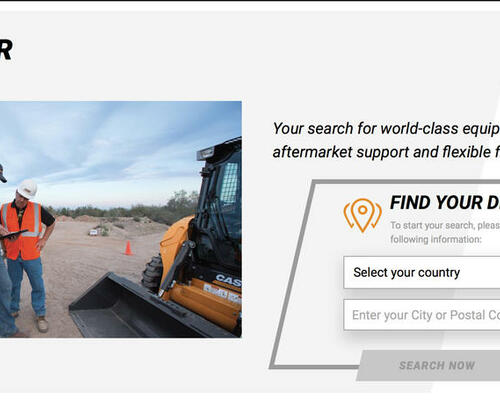The image size is (500, 400).
Task: Click the worker's white hard hat
Action: (x=27, y=189)
